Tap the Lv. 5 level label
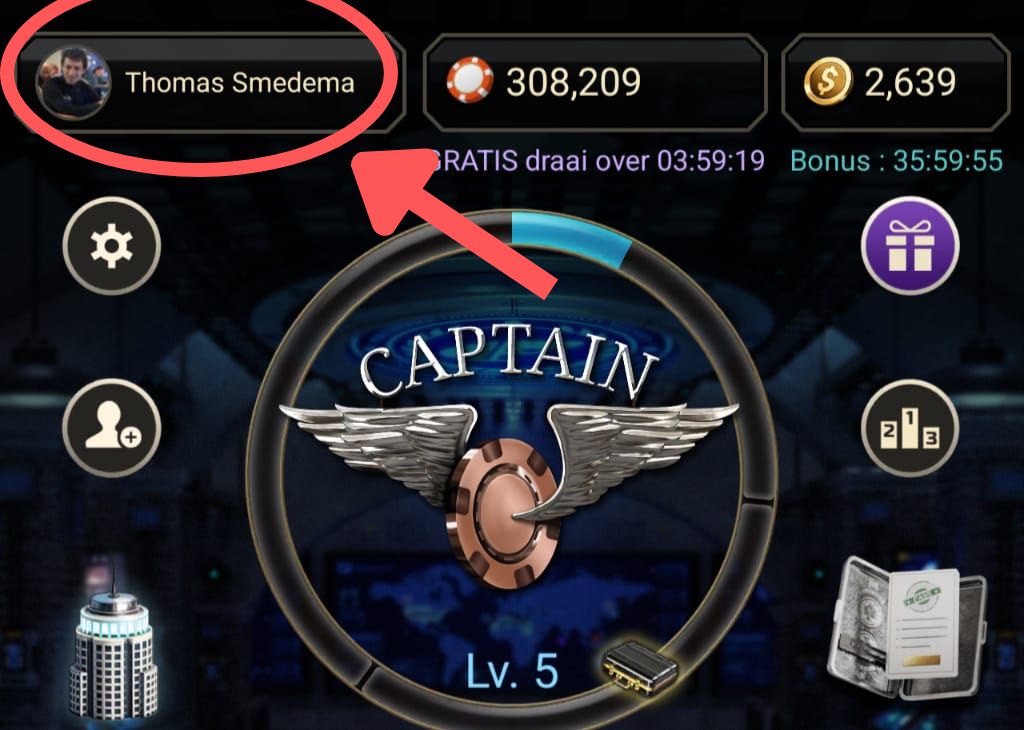Viewport: 1024px width, 730px height. [x=513, y=671]
